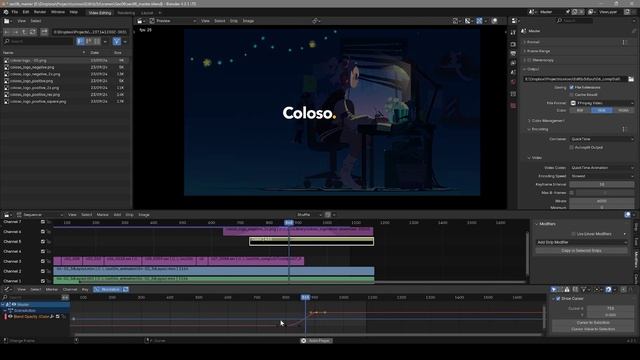Go to parent directory in file browser
The image size is (640, 360).
[24, 32]
